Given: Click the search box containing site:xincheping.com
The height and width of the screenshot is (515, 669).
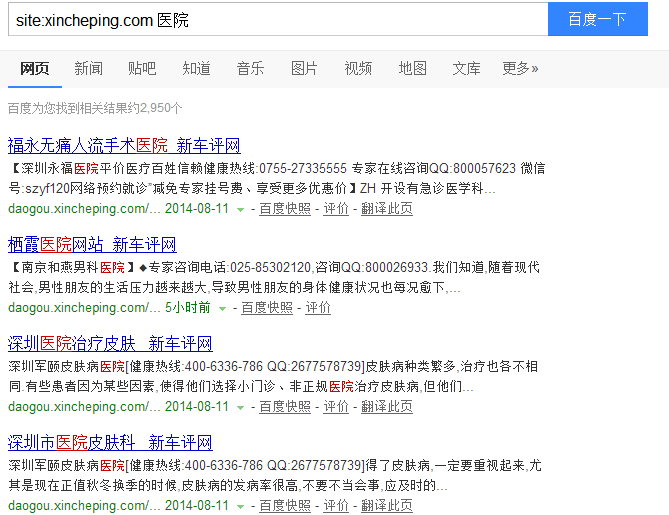Looking at the screenshot, I should point(278,20).
